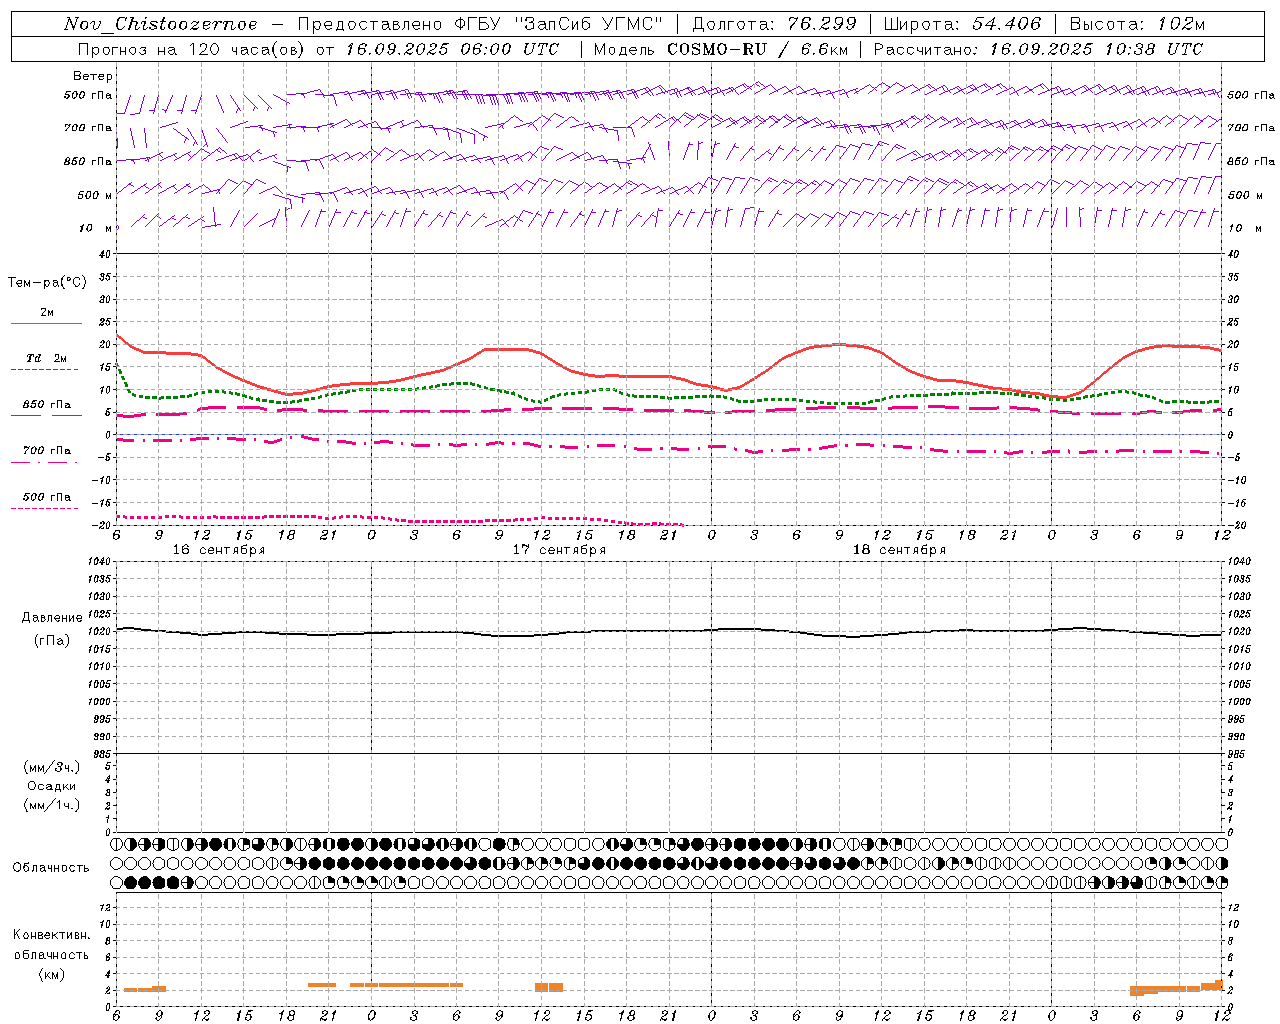The width and height of the screenshot is (1280, 1024).
Task: Click left 700 гПа label in wind panel
Action: (x=88, y=128)
